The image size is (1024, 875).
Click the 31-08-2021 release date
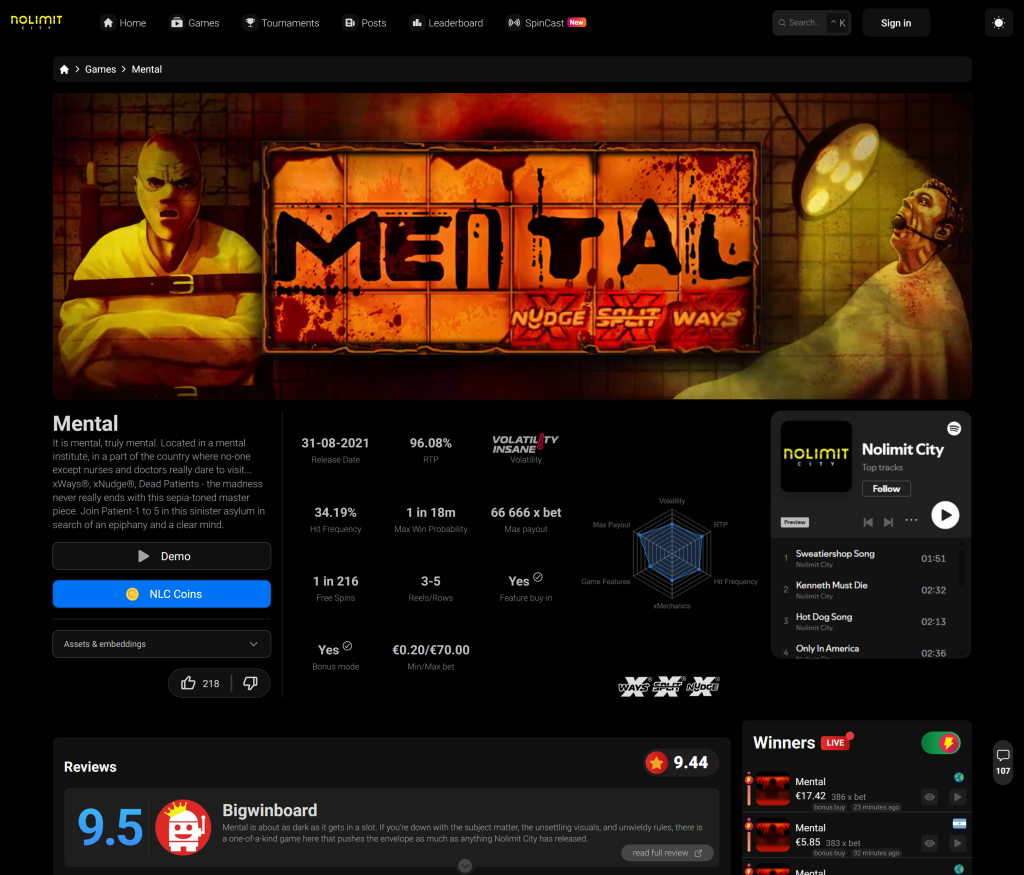[335, 443]
